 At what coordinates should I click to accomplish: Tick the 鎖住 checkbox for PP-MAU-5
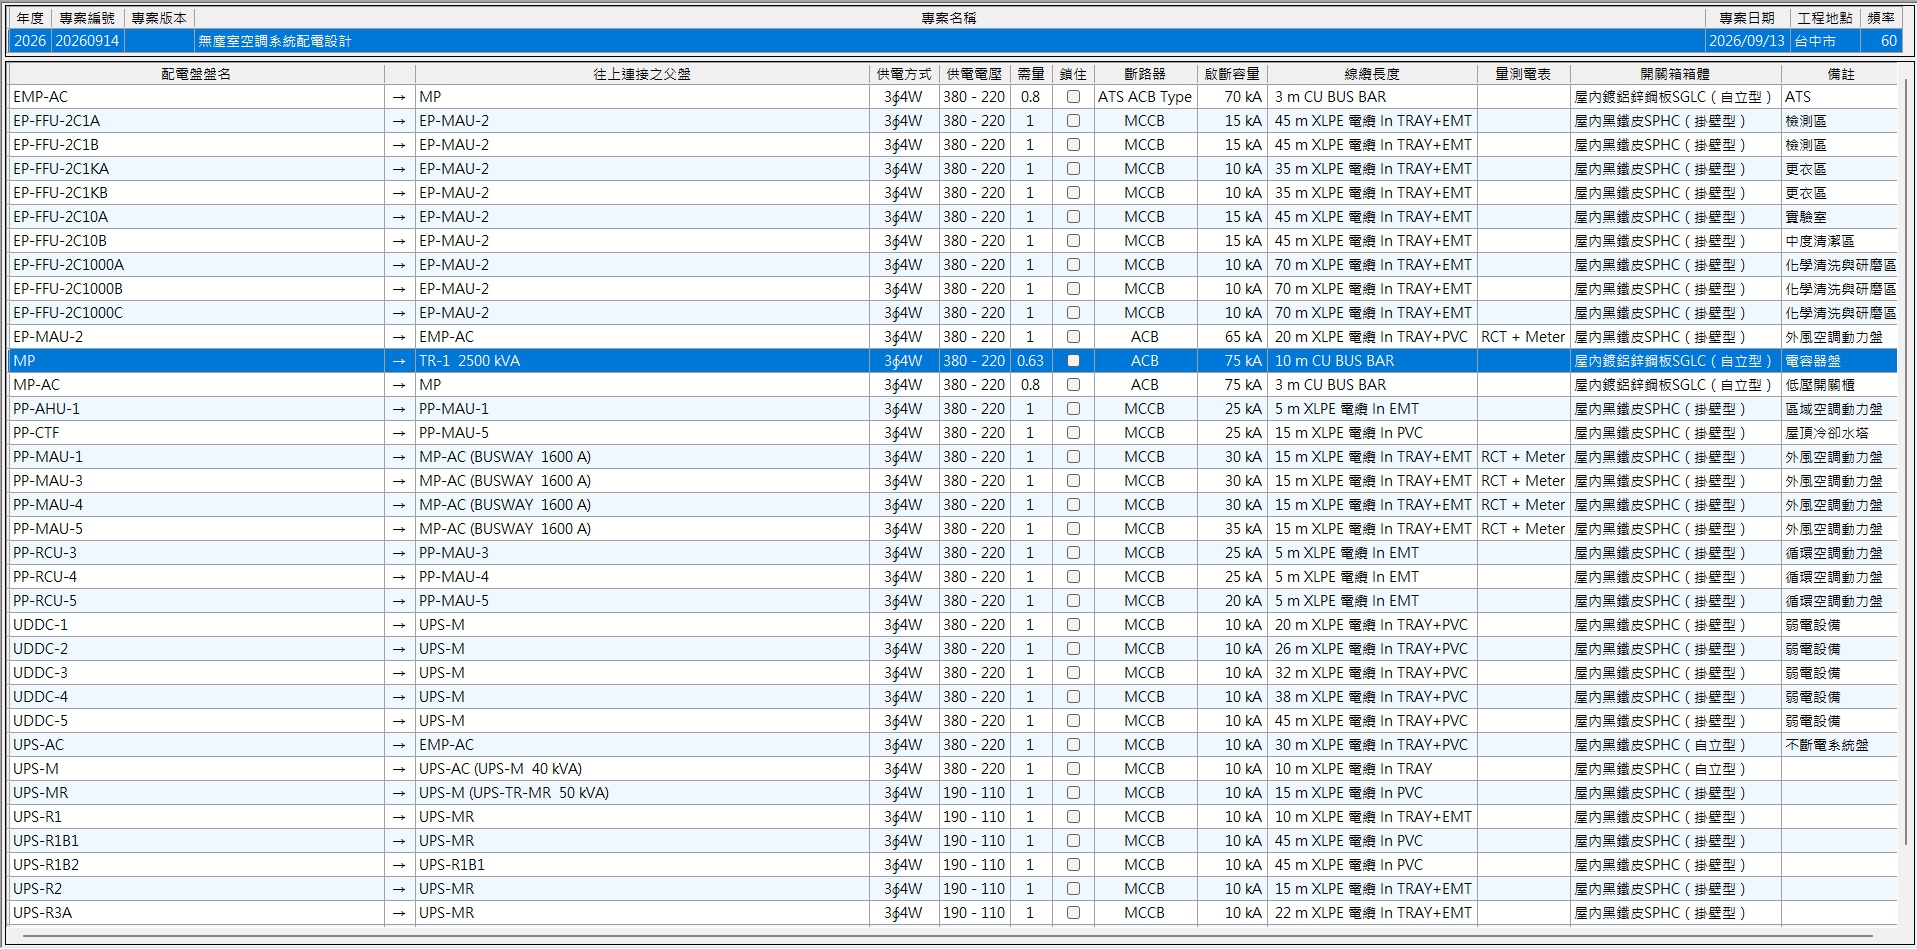point(1073,529)
